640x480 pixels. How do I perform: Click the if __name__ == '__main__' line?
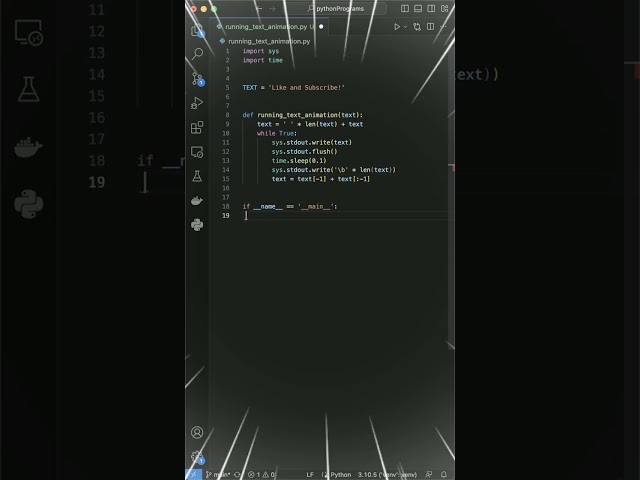tap(290, 207)
